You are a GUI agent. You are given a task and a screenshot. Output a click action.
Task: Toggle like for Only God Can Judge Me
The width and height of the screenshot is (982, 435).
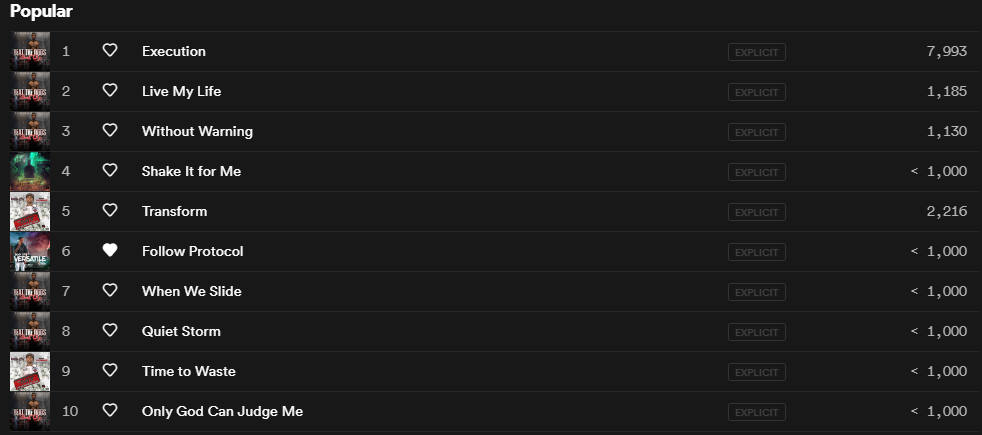click(110, 411)
